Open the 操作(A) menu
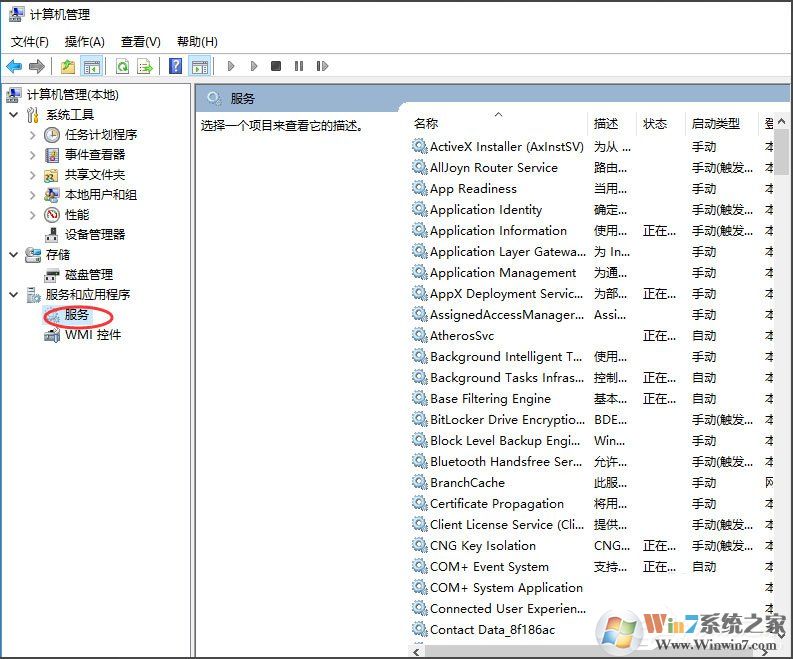793x659 pixels. 84,41
